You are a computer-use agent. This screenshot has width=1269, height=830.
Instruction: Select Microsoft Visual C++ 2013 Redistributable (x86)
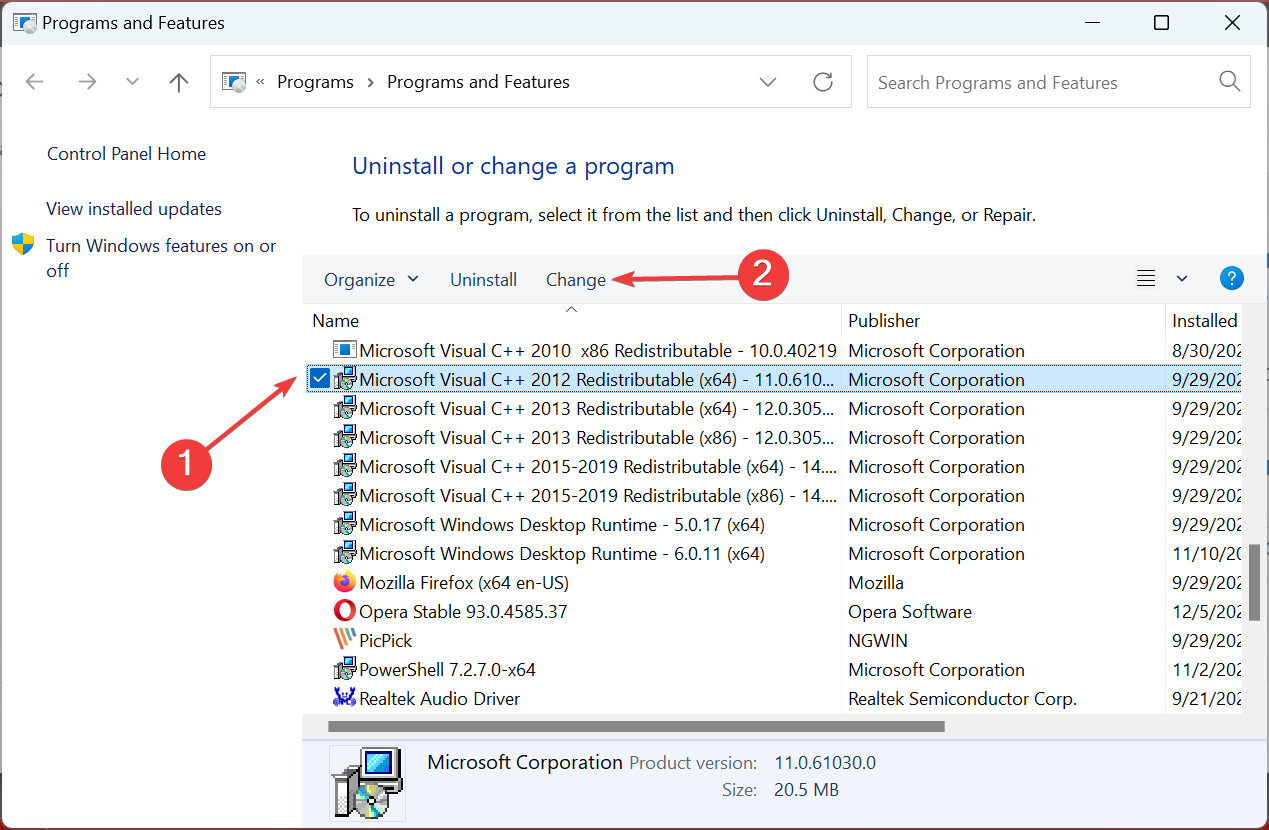598,437
